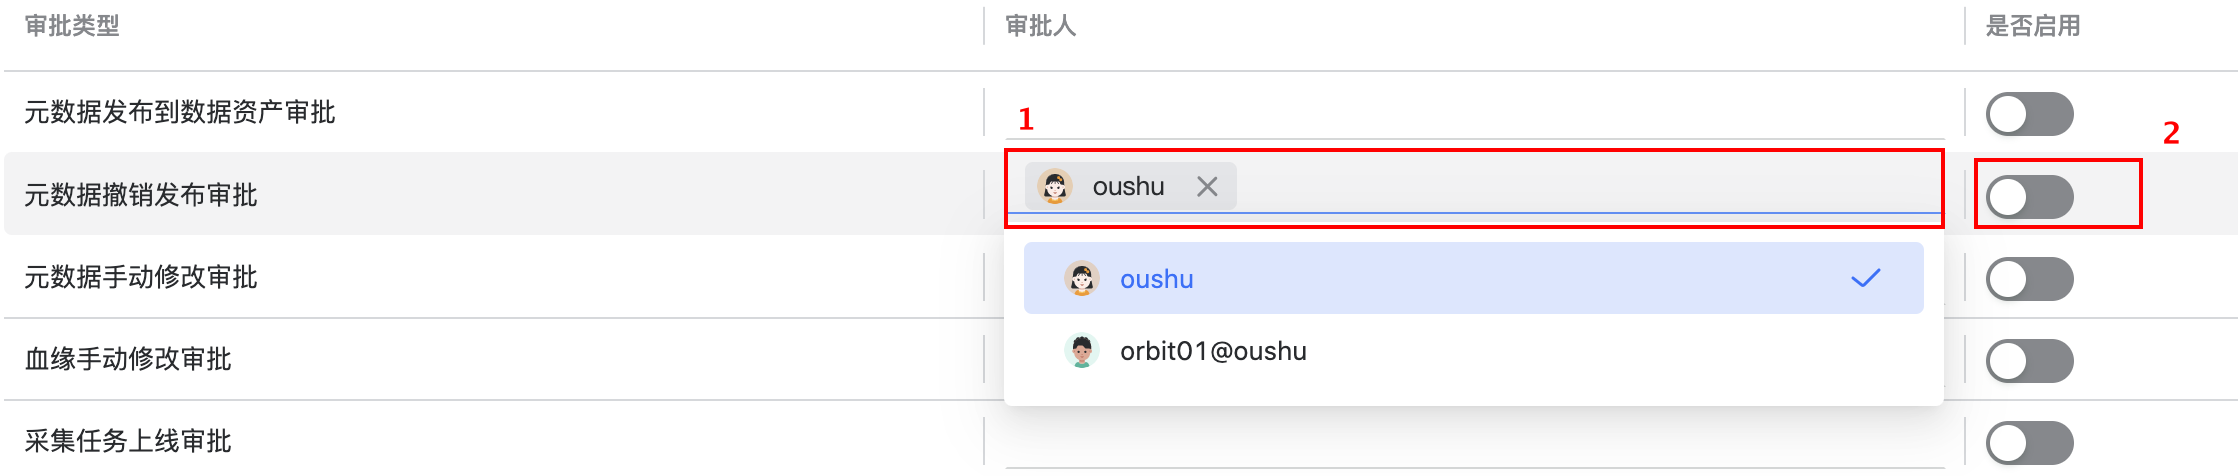
Task: Enable 元数据发布到数据资产审批 toggle
Action: pos(2030,114)
